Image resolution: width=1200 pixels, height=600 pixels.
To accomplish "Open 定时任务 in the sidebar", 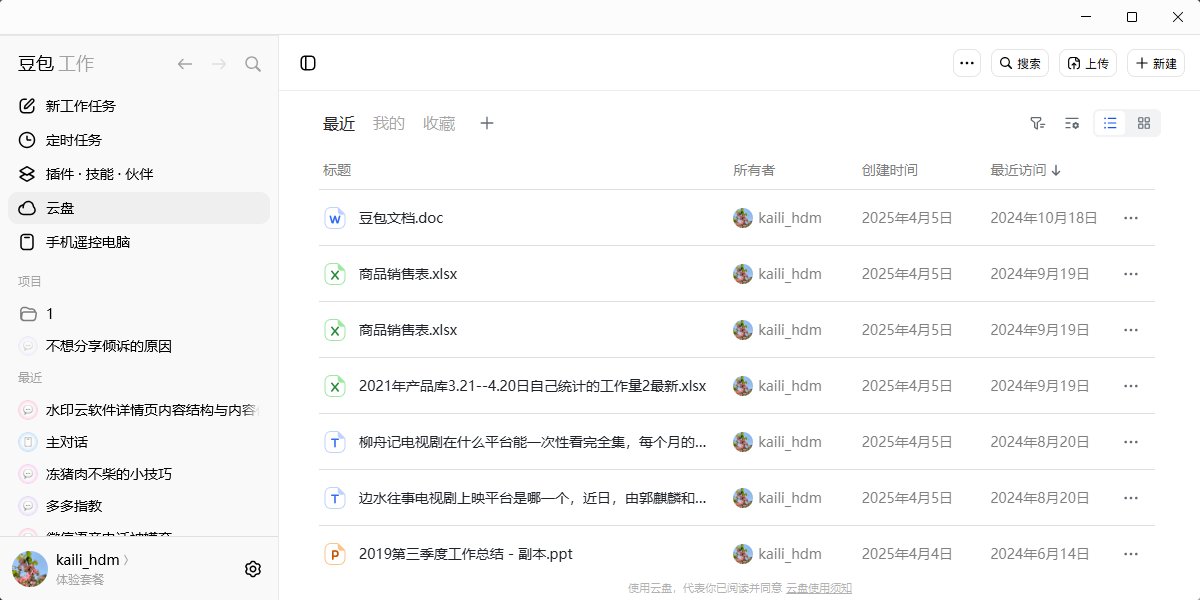I will point(139,140).
